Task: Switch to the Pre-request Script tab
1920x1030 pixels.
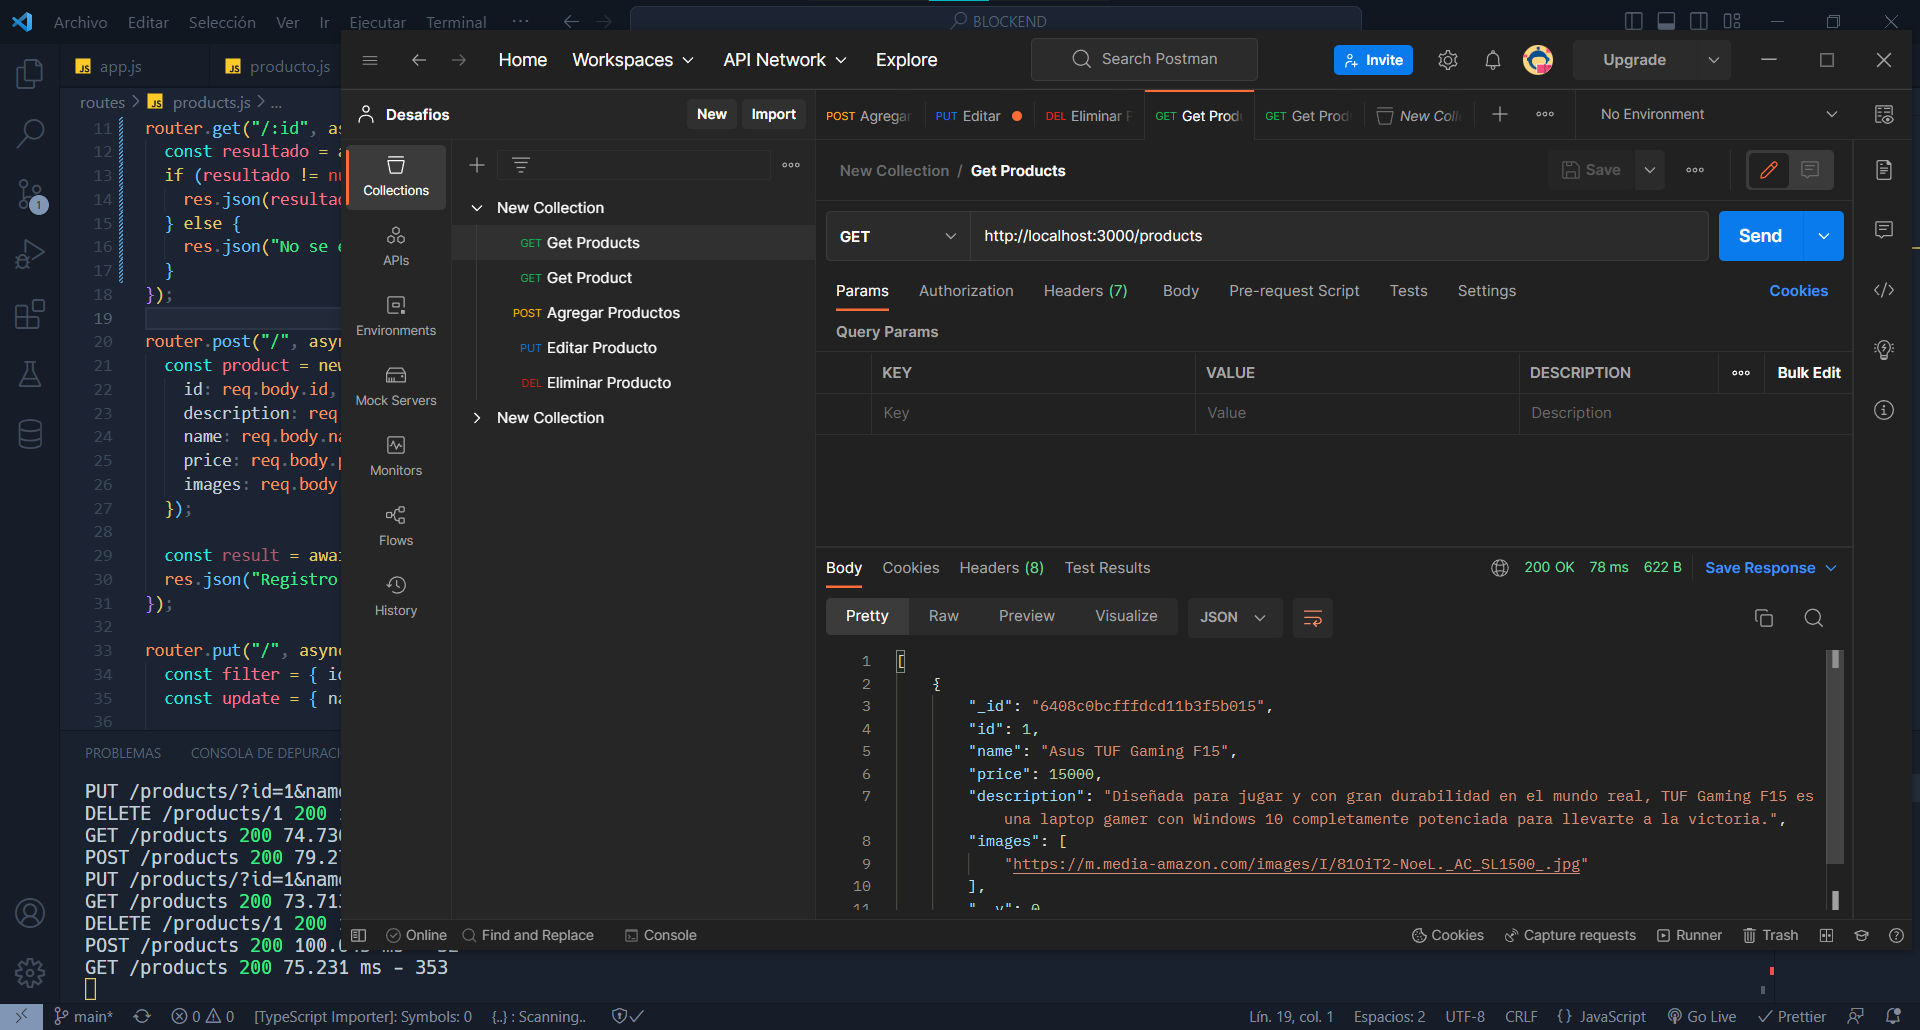Action: (1294, 291)
